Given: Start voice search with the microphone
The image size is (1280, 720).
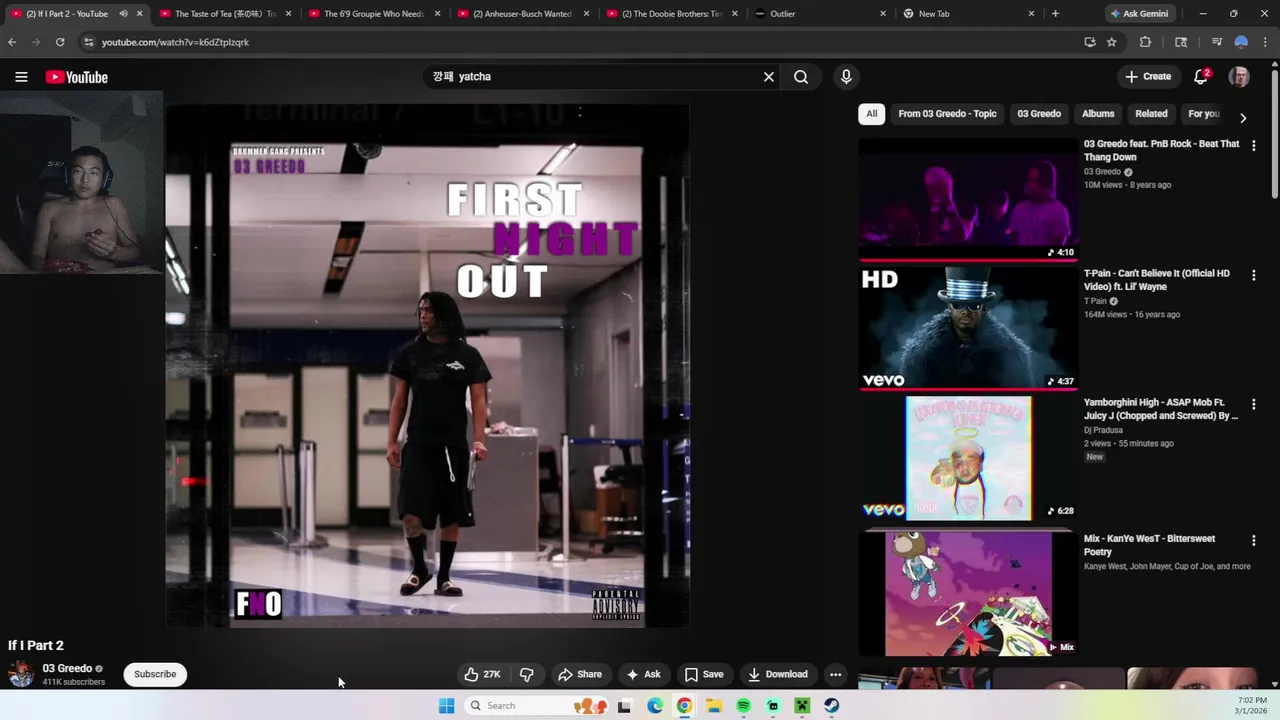Looking at the screenshot, I should (x=846, y=77).
